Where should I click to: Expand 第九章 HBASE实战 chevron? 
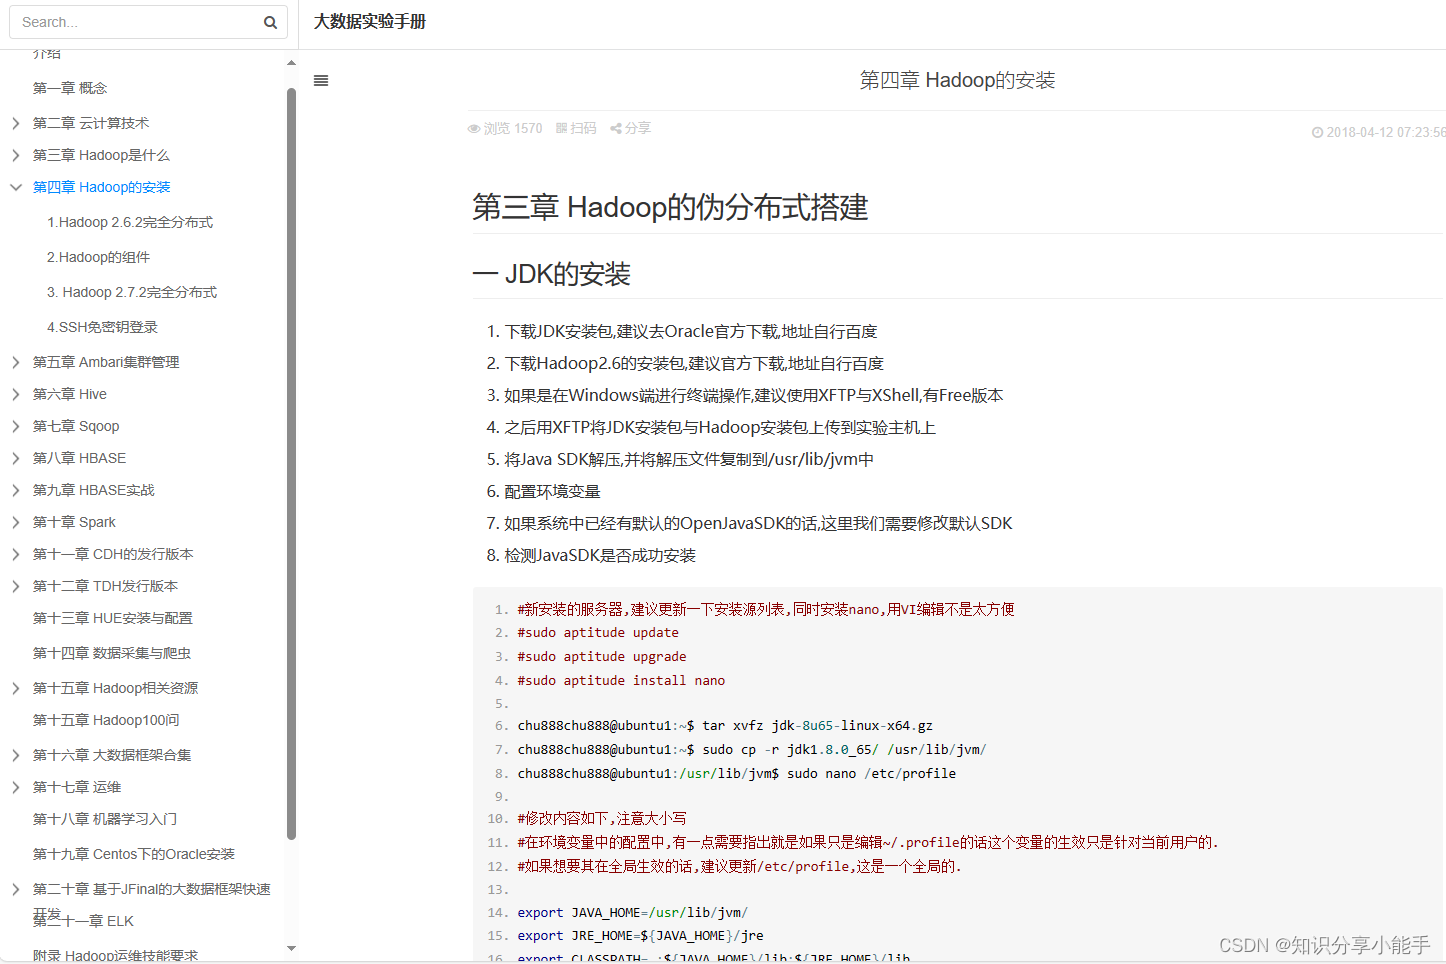click(x=16, y=490)
